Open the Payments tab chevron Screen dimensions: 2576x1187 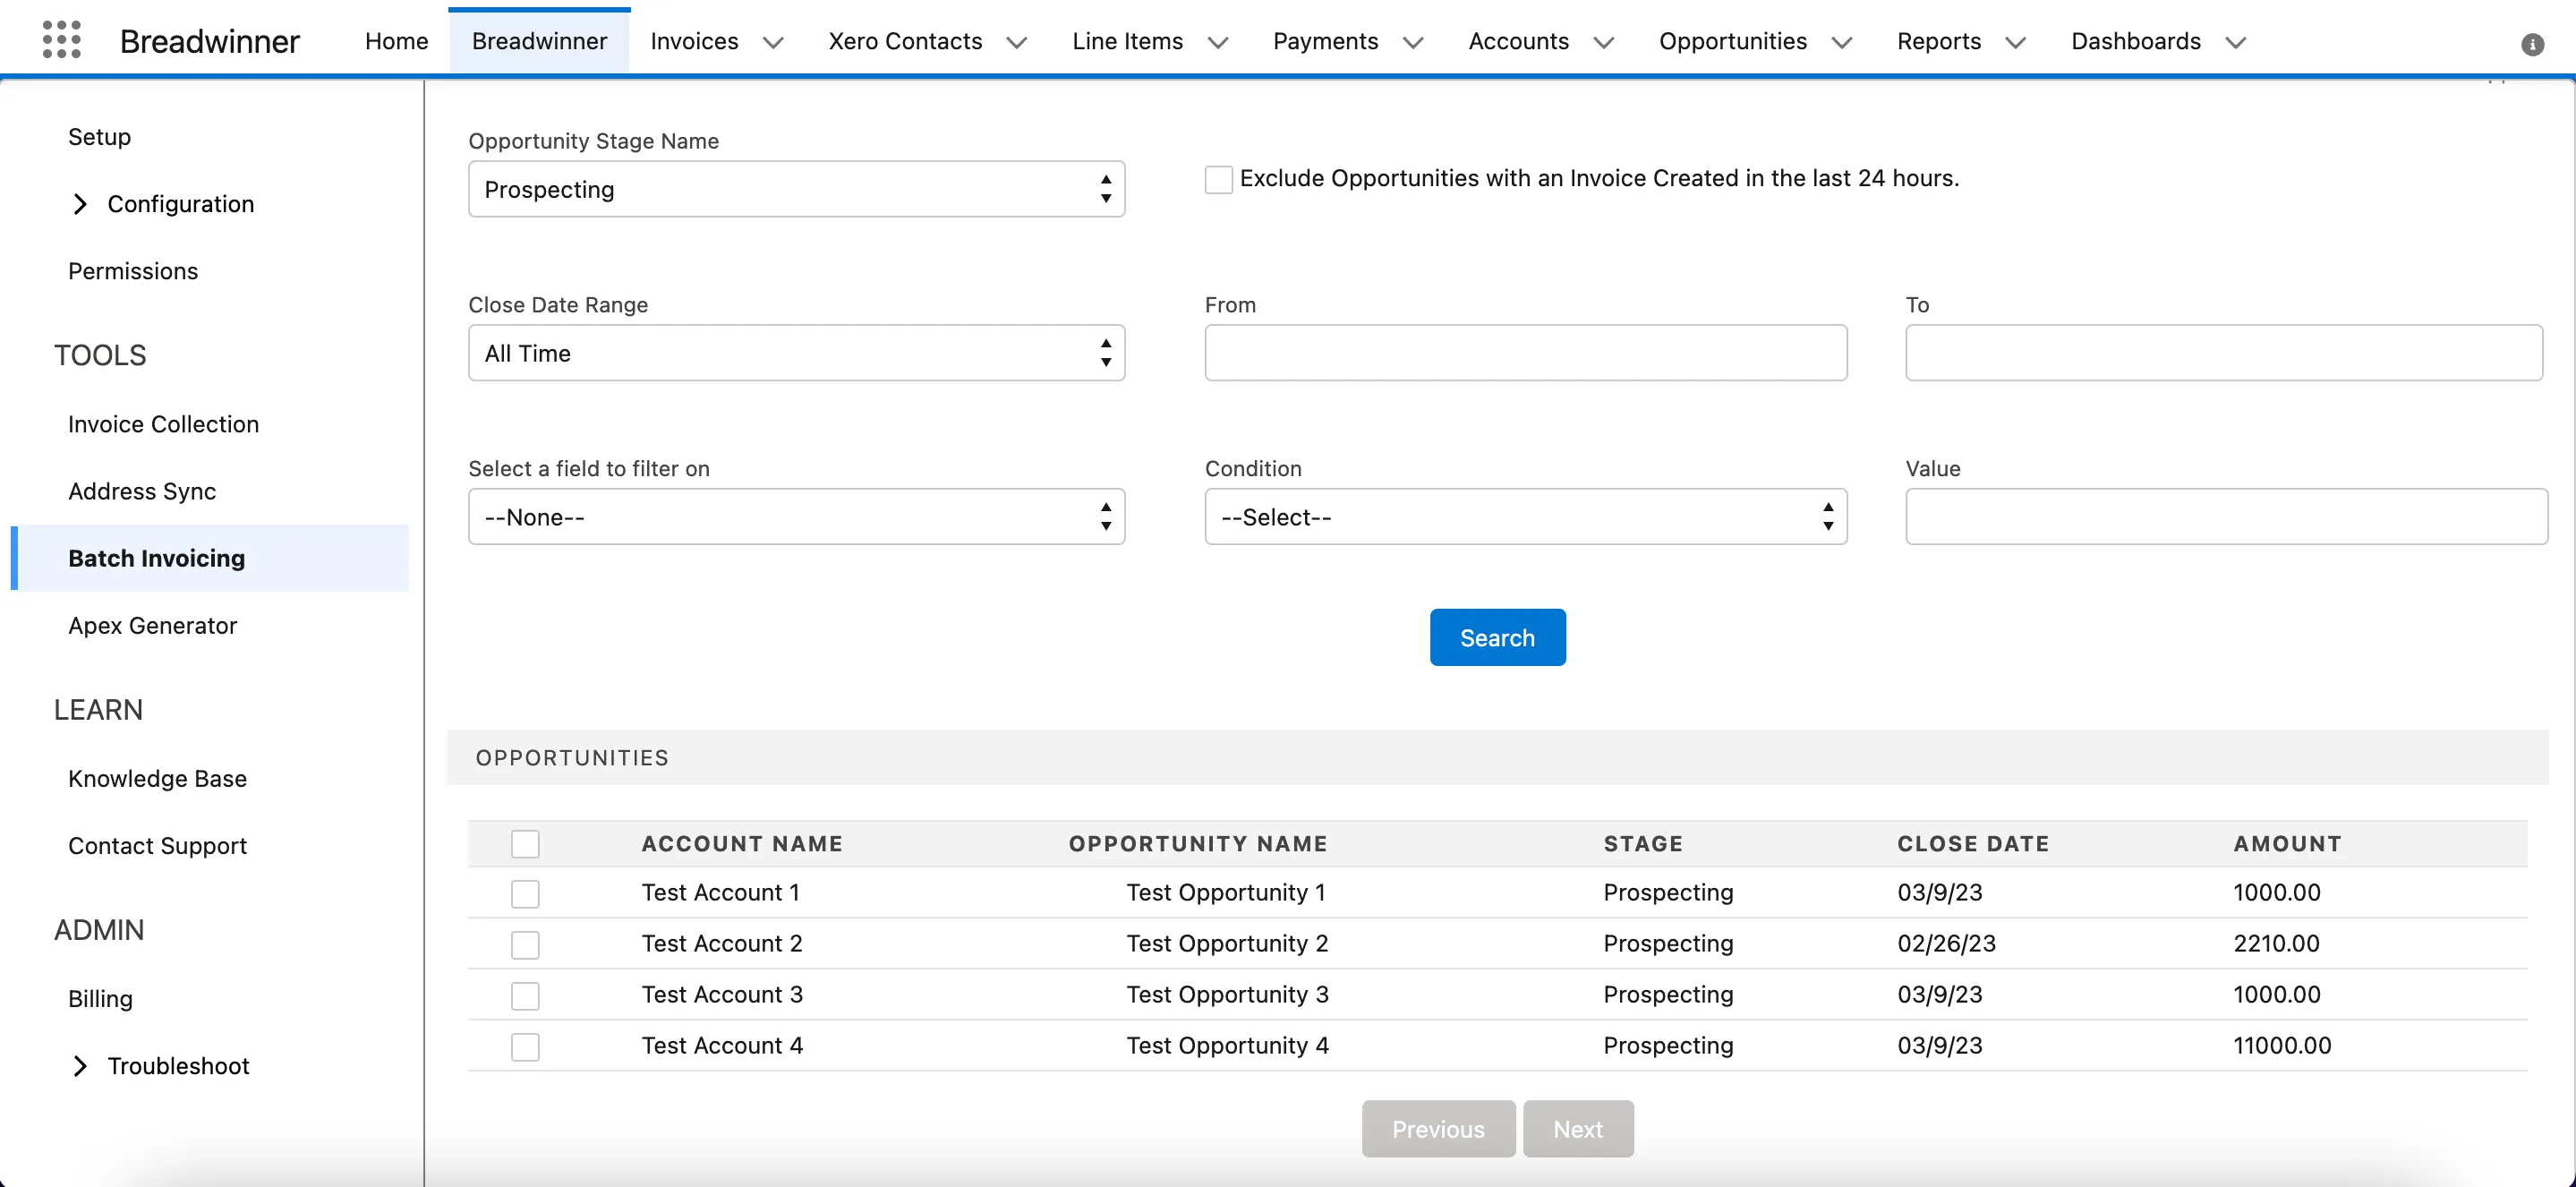coord(1413,42)
